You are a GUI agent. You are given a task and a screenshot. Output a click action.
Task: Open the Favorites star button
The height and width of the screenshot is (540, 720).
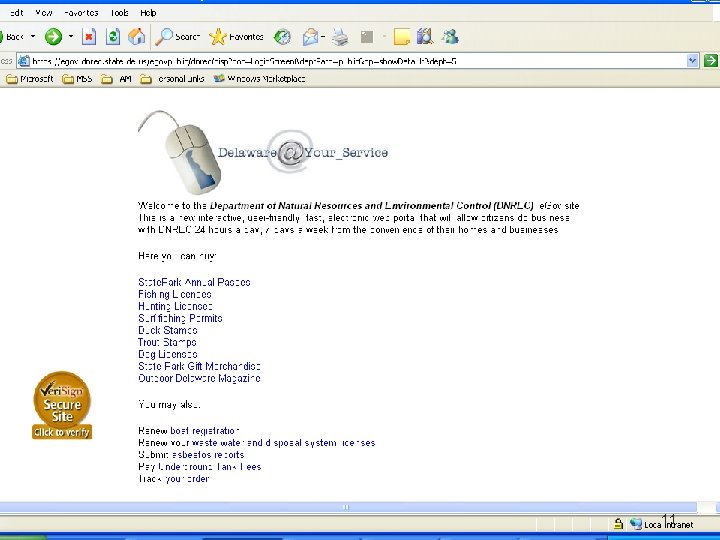point(236,37)
